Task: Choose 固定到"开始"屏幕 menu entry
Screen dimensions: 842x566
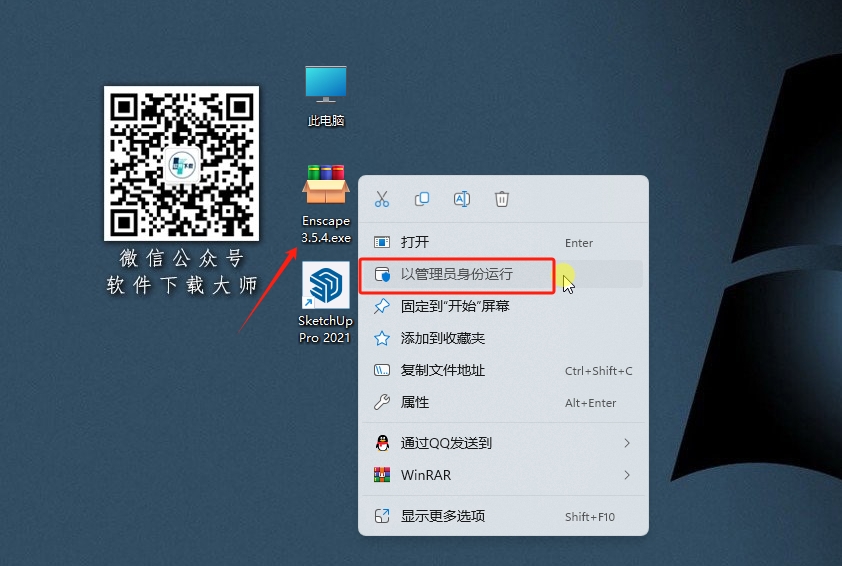Action: click(503, 306)
